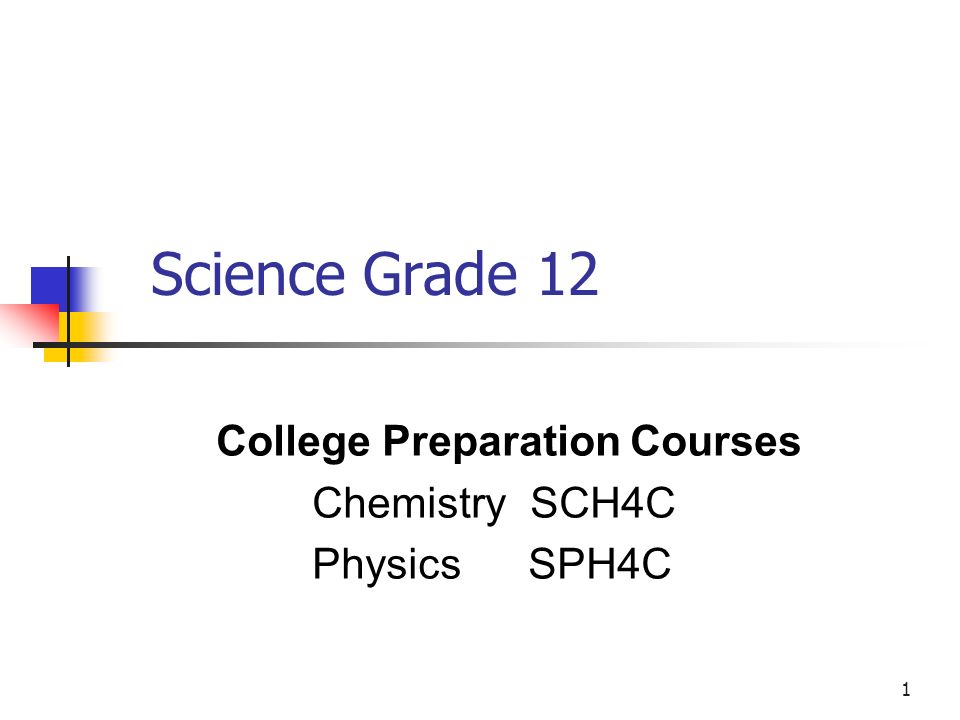Select the word Science in title
This screenshot has height=720, width=960.
pyautogui.click(x=248, y=274)
